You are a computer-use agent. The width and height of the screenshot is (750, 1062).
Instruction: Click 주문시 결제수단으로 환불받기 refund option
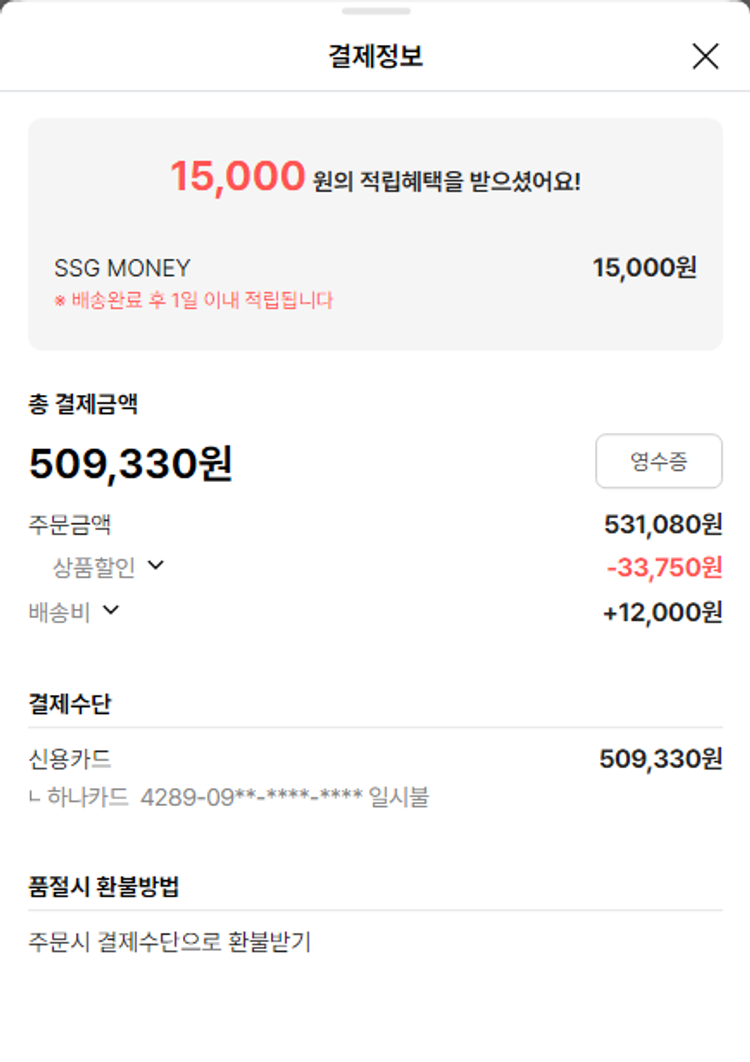point(170,942)
